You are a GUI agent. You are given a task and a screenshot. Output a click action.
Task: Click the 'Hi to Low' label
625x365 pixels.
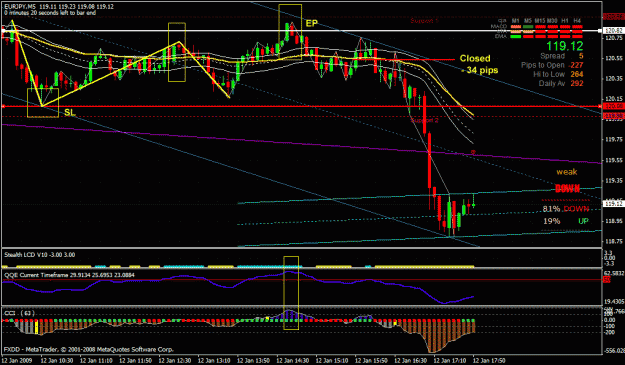coord(549,74)
